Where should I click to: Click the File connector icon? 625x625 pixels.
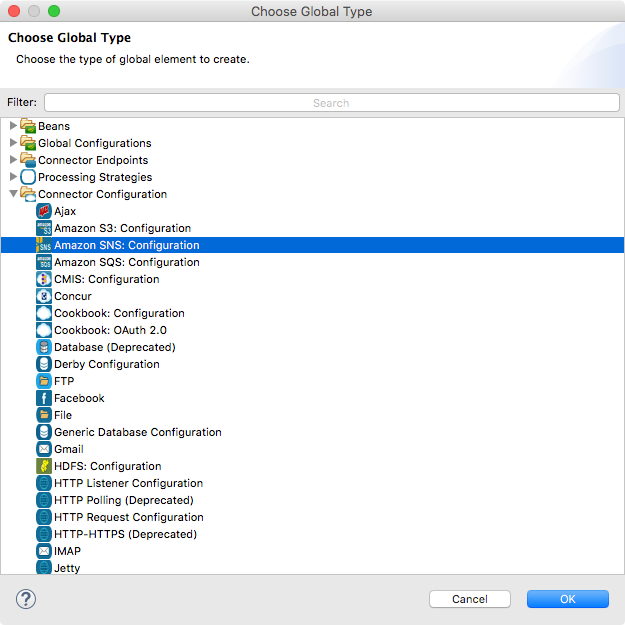pyautogui.click(x=44, y=415)
